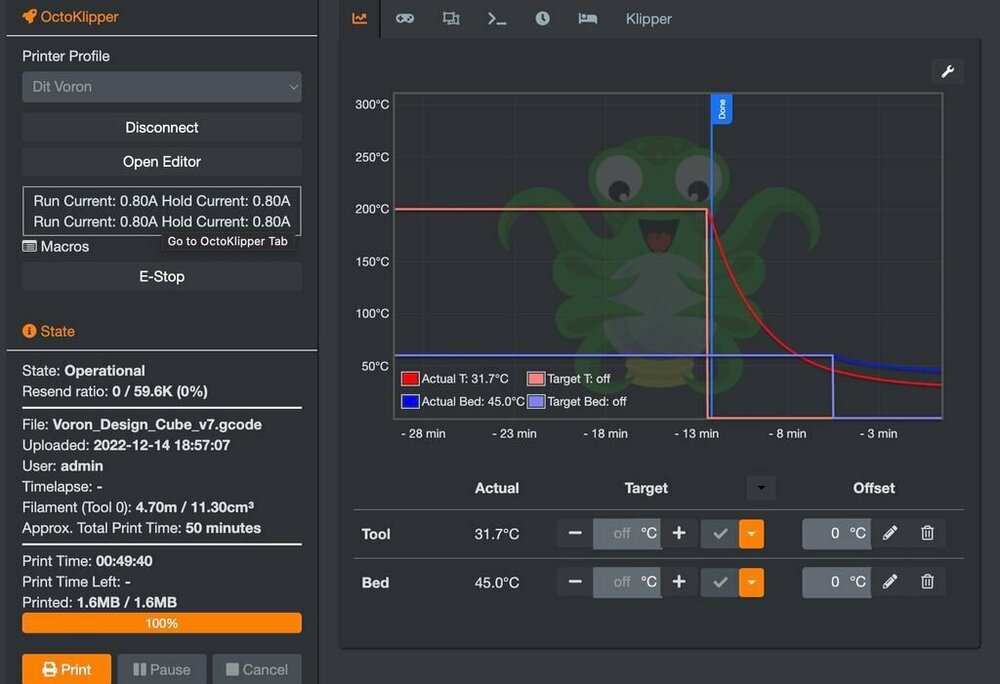Click the wrench settings icon above graph
Screen dimensions: 1000x684
point(947,71)
